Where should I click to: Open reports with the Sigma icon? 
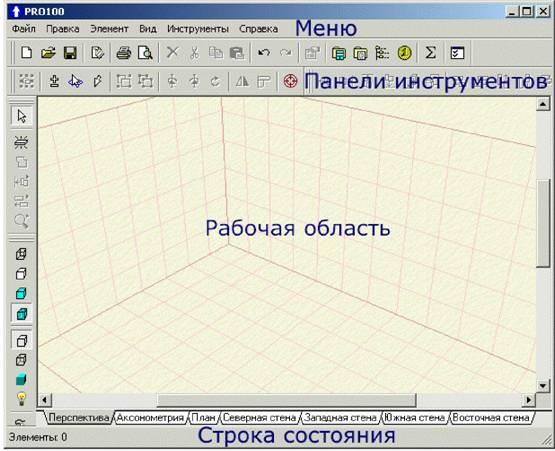click(430, 53)
